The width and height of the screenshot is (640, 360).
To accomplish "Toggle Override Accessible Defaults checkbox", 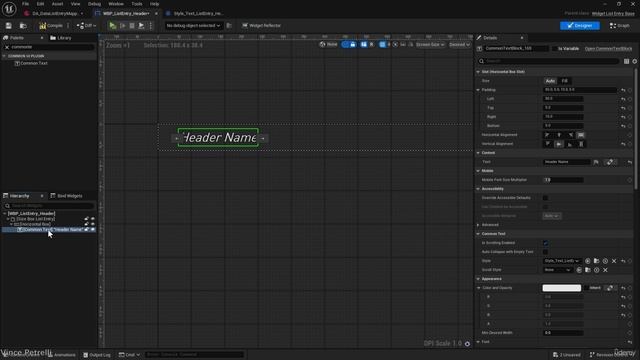I will [x=545, y=198].
